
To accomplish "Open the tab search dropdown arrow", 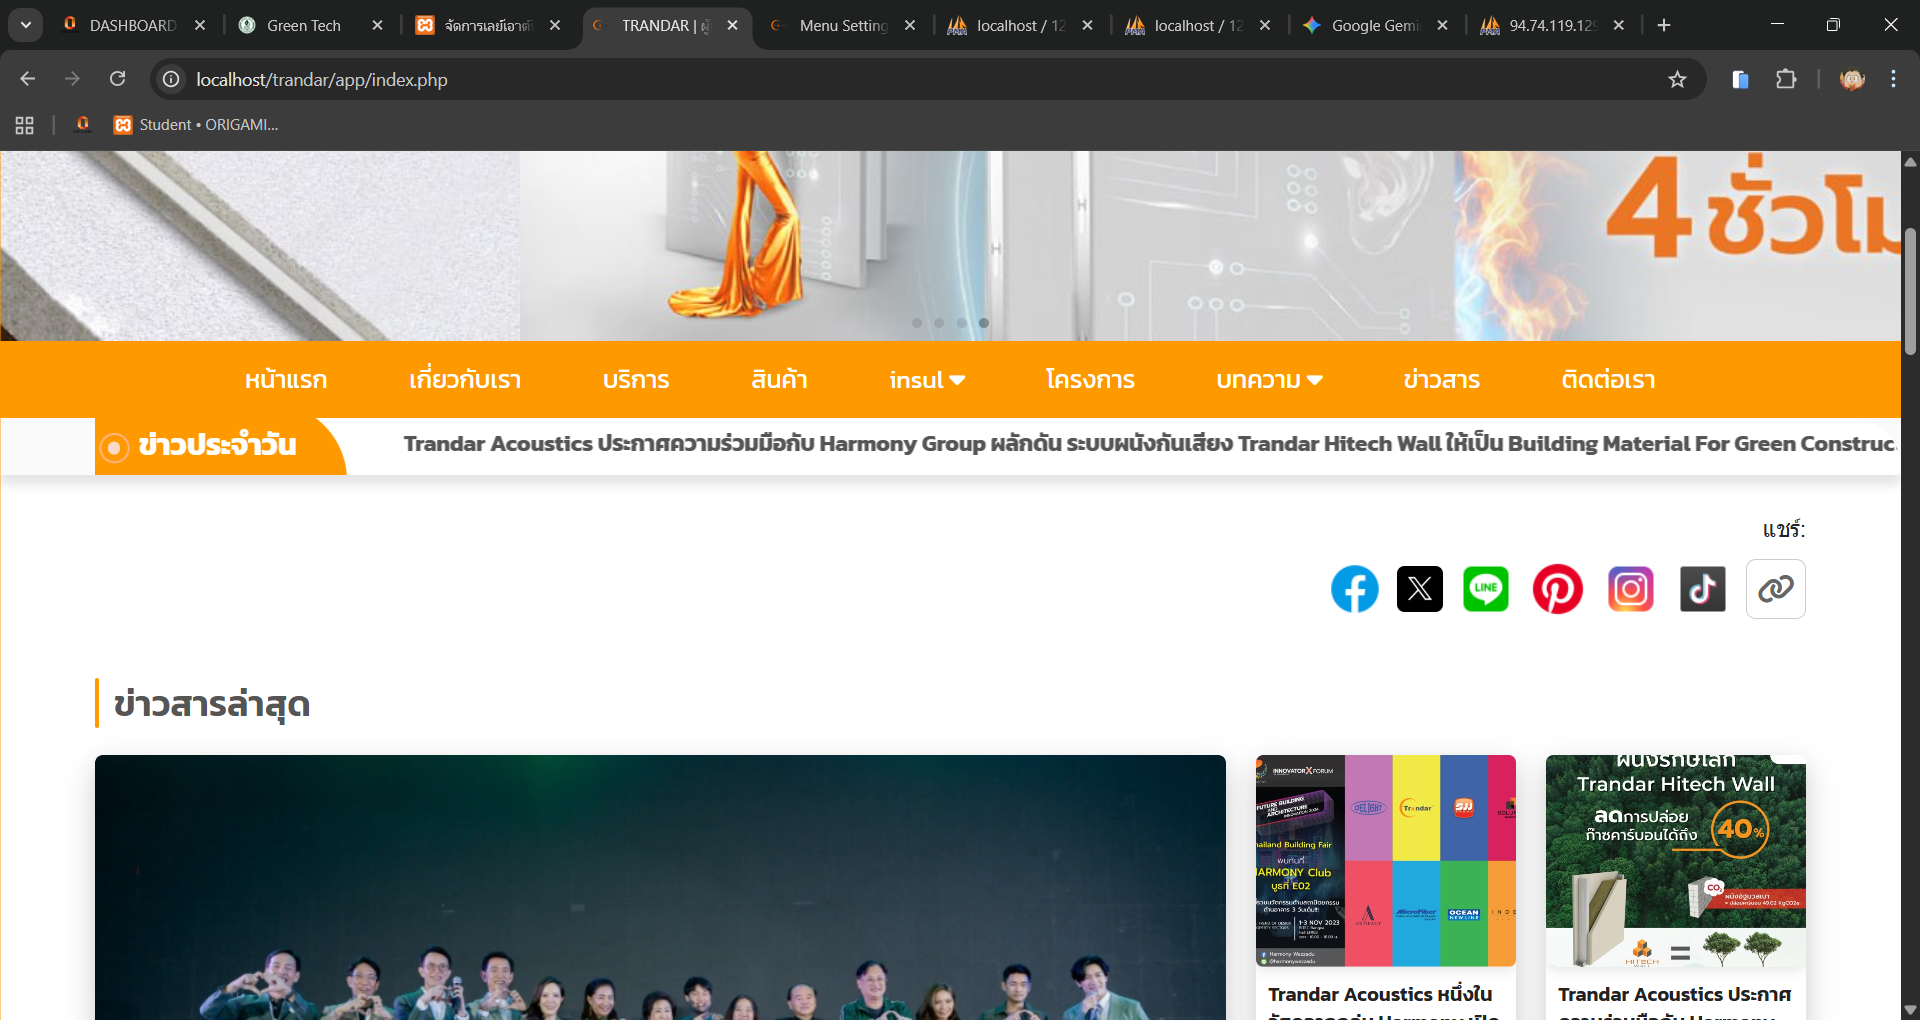I will 26,25.
